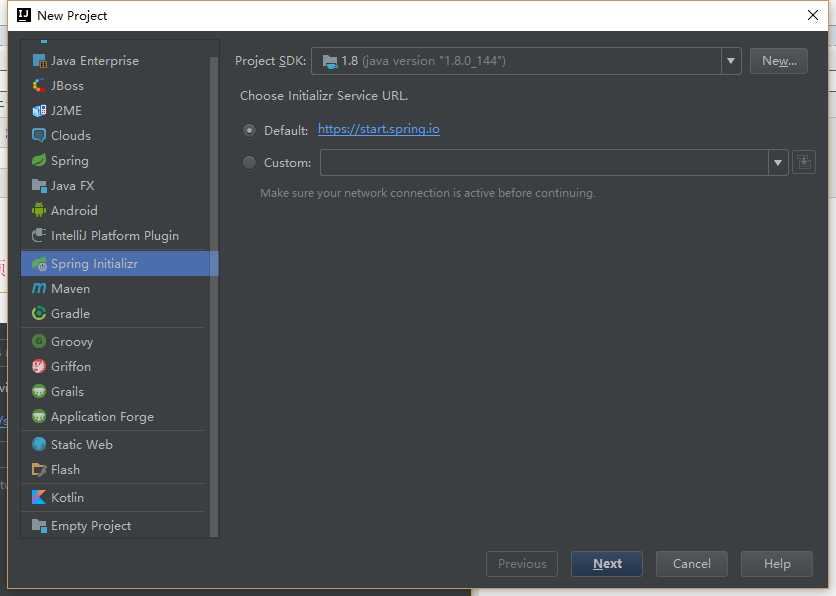Viewport: 836px width, 596px height.
Task: Select the Java FX label
Action: [73, 186]
